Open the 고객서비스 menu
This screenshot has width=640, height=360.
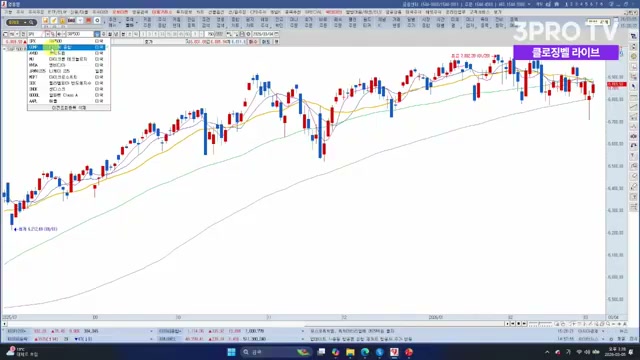pyautogui.click(x=479, y=12)
